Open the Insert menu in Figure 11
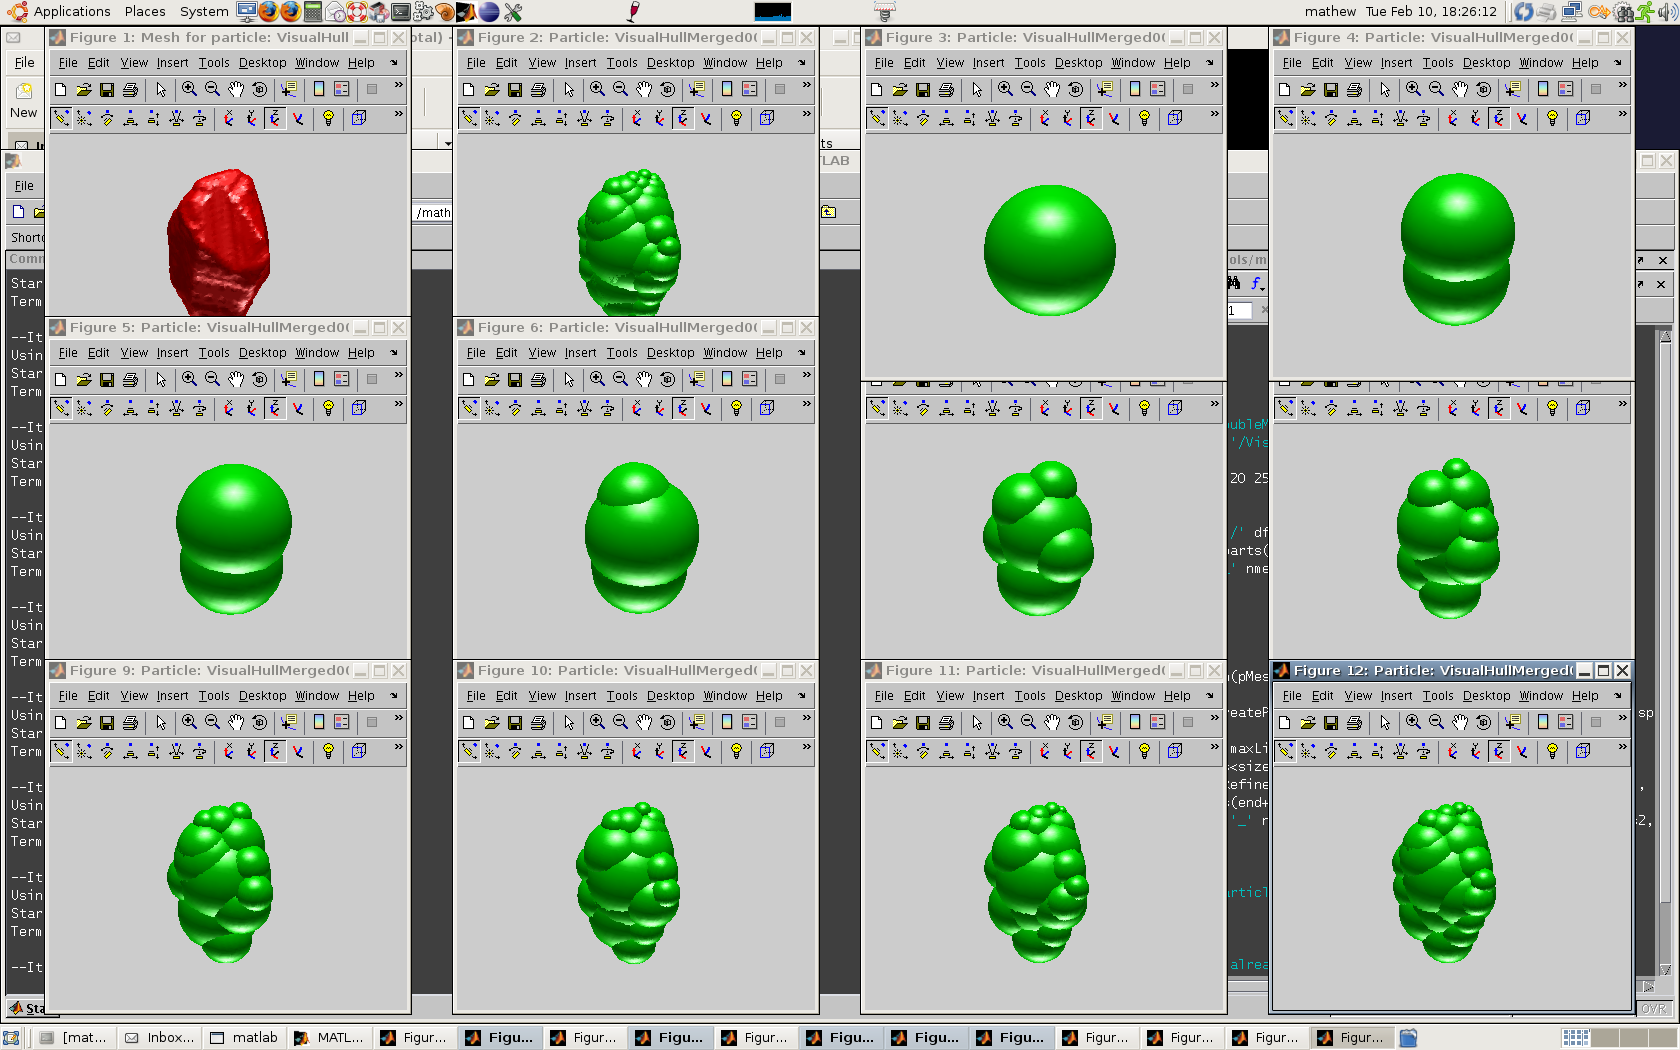This screenshot has width=1680, height=1050. [988, 696]
